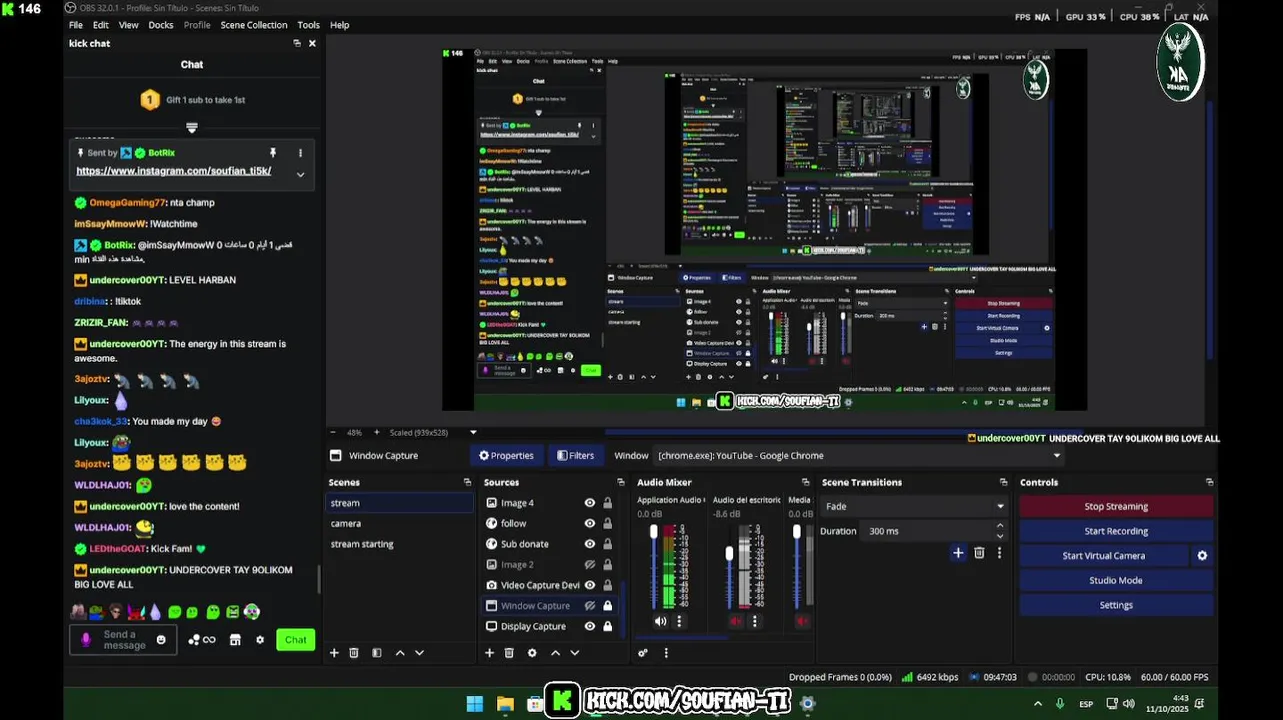Add a new scene with plus icon
1283x720 pixels.
pyautogui.click(x=334, y=653)
